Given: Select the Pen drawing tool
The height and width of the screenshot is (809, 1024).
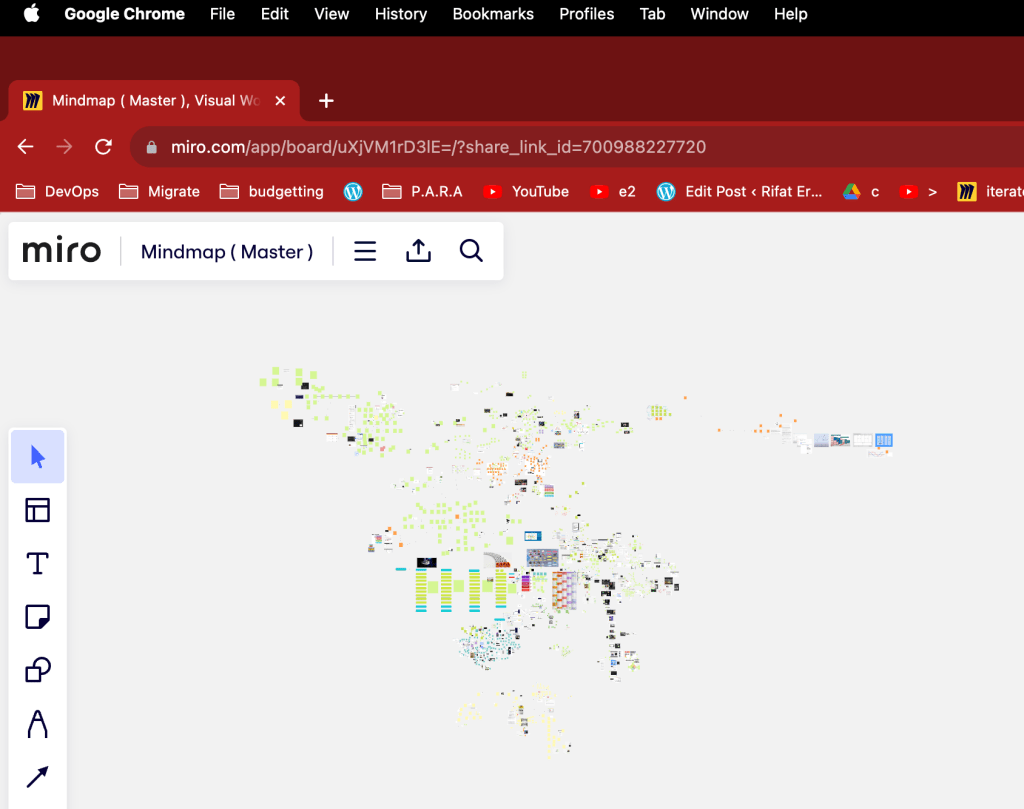Looking at the screenshot, I should click(x=37, y=724).
